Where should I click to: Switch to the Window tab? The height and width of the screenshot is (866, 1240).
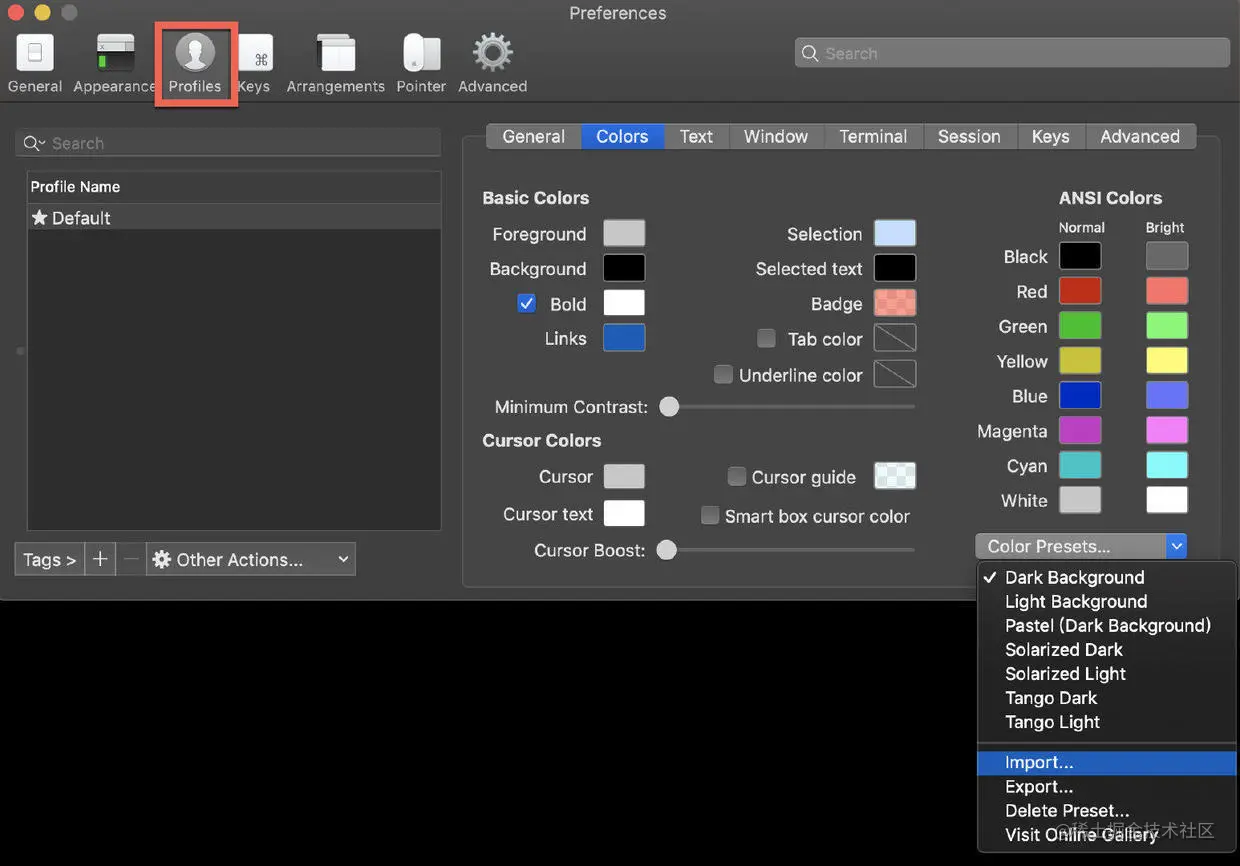pos(776,136)
